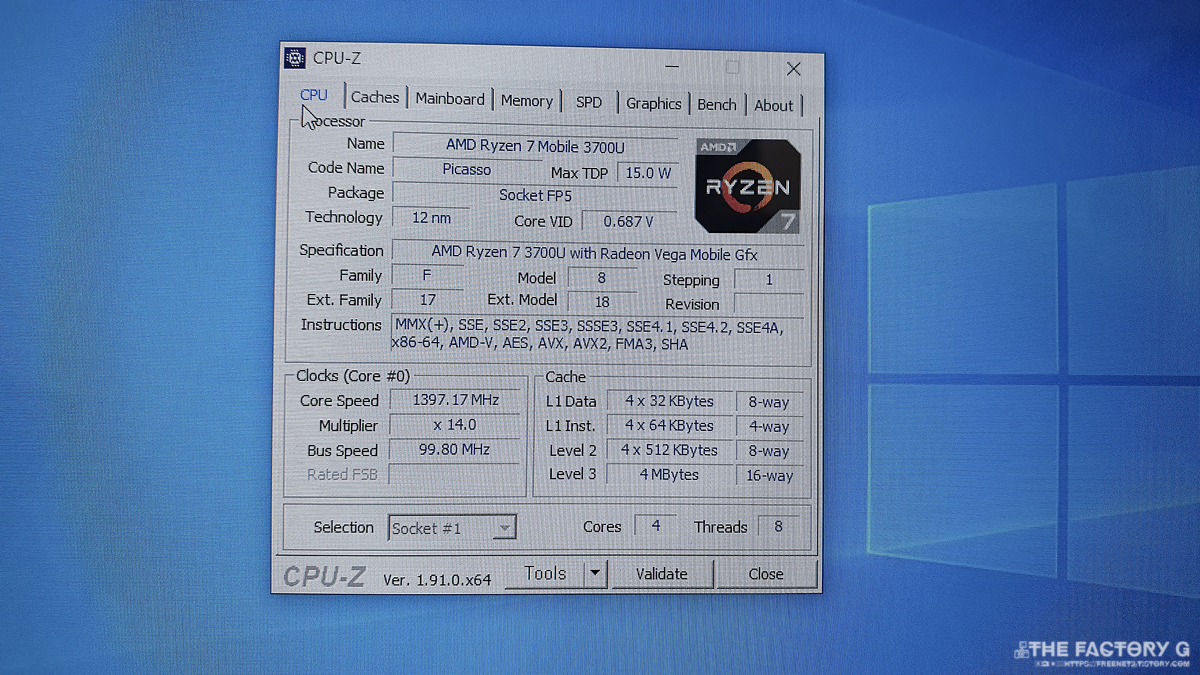Click the Stepping value 1
This screenshot has height=675, width=1200.
pyautogui.click(x=768, y=280)
